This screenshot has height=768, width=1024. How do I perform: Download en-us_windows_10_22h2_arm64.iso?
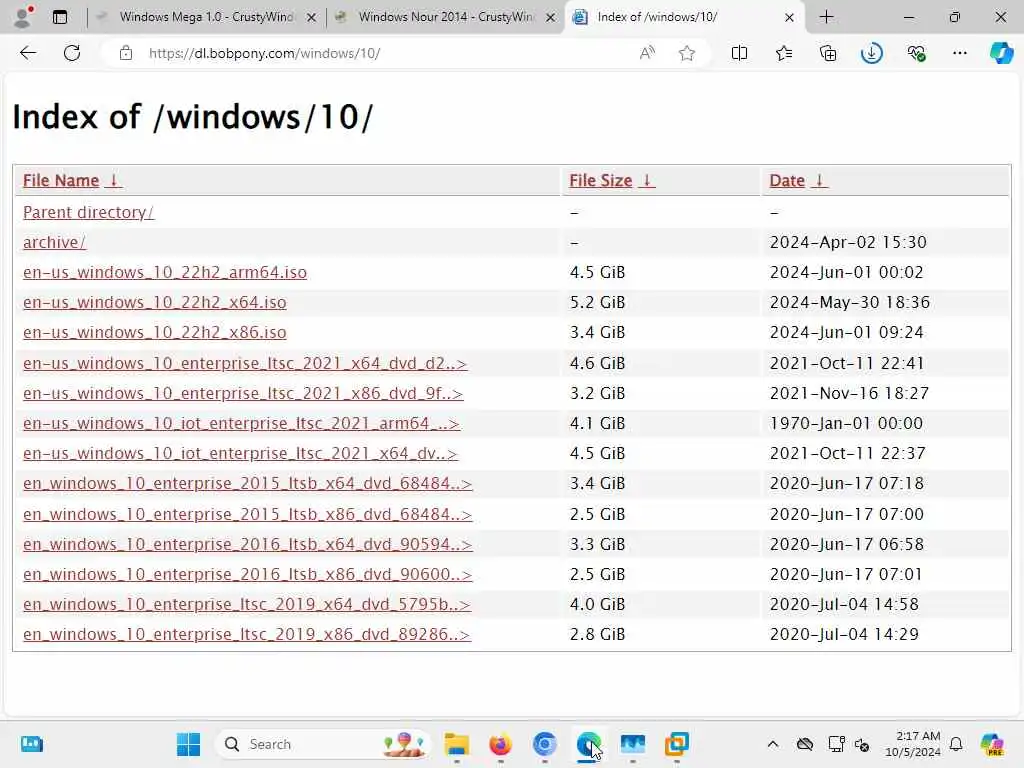point(165,272)
